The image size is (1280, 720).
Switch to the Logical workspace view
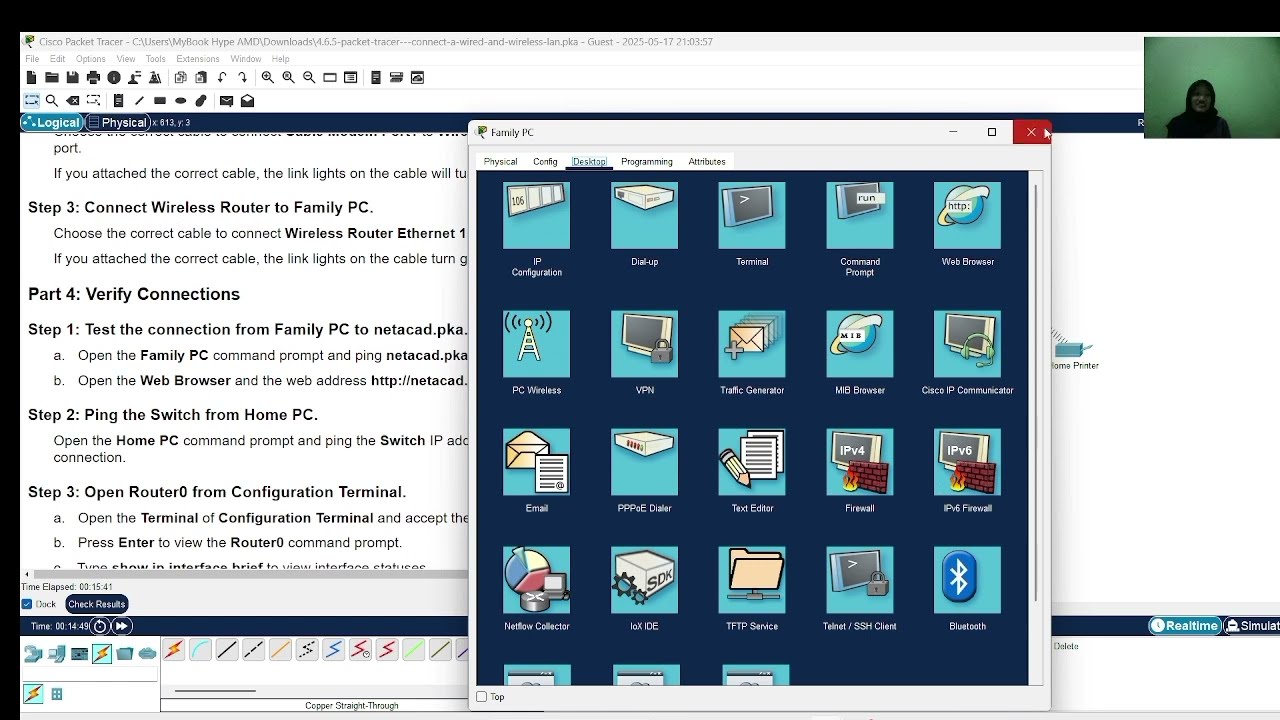pos(51,122)
